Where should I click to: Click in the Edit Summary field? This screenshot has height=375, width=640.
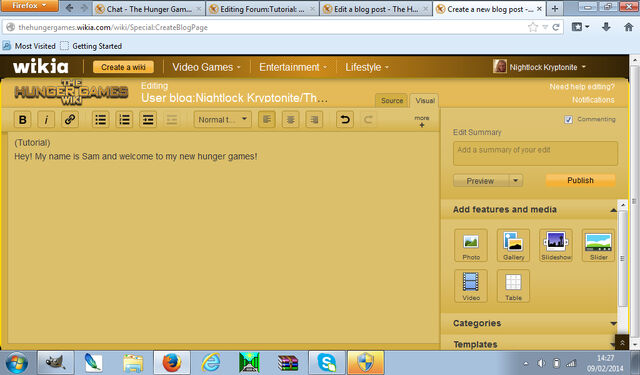coord(535,153)
